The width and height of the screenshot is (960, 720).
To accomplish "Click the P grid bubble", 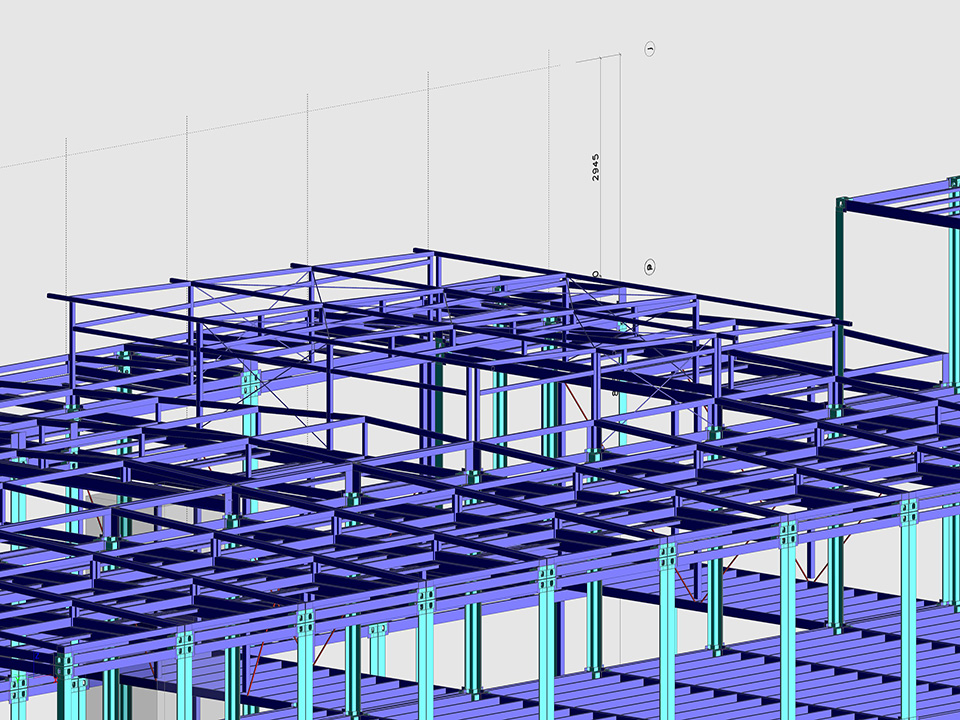I will 649,267.
